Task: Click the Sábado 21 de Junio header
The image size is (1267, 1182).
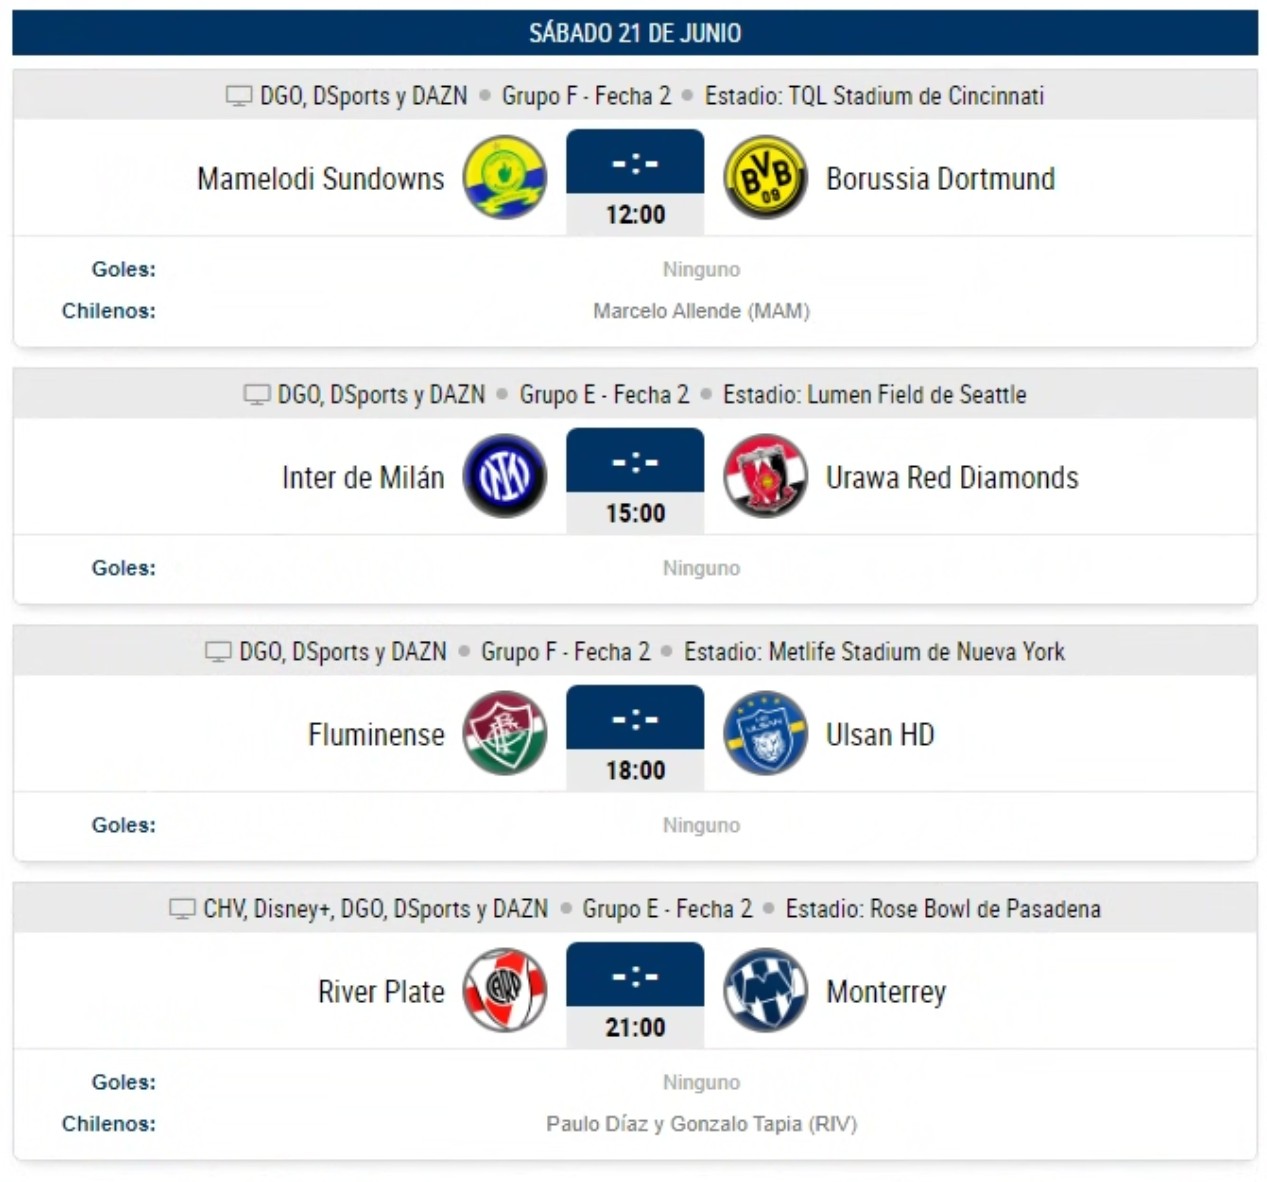Action: pyautogui.click(x=635, y=33)
